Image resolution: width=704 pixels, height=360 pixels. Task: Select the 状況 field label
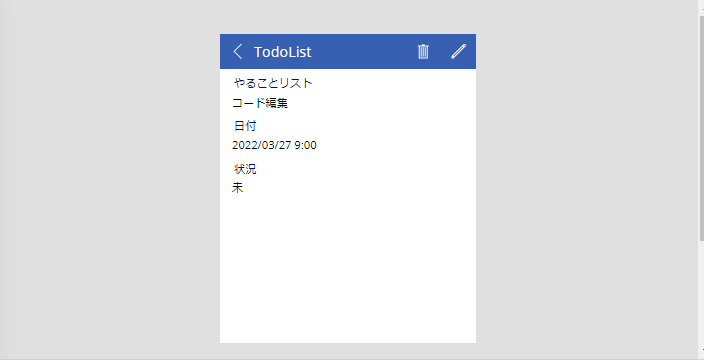coord(245,169)
